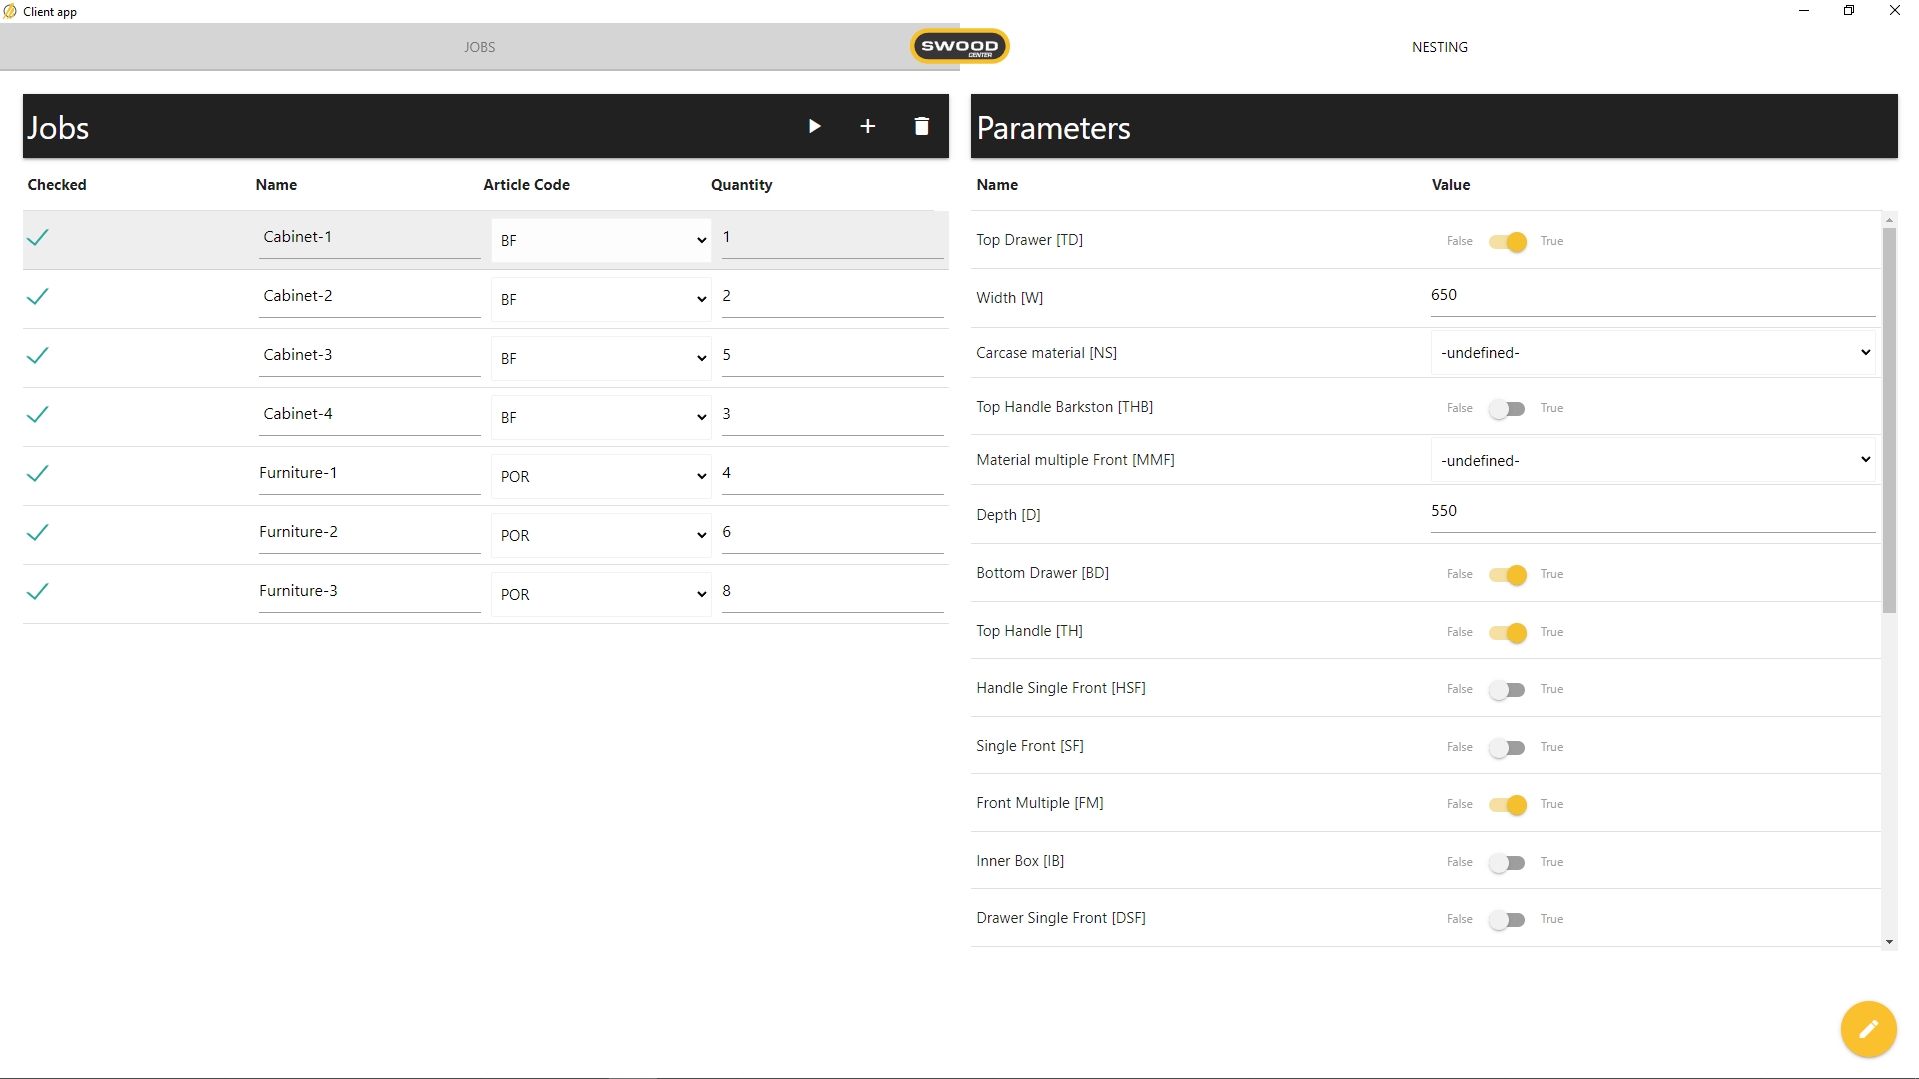1919x1079 pixels.
Task: Switch to the JOBS tab
Action: [479, 47]
